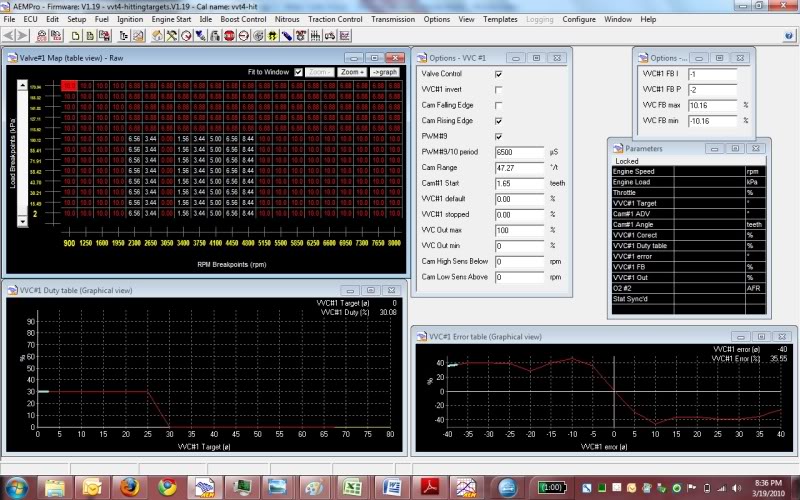
Task: Open Excel from the taskbar
Action: click(352, 487)
